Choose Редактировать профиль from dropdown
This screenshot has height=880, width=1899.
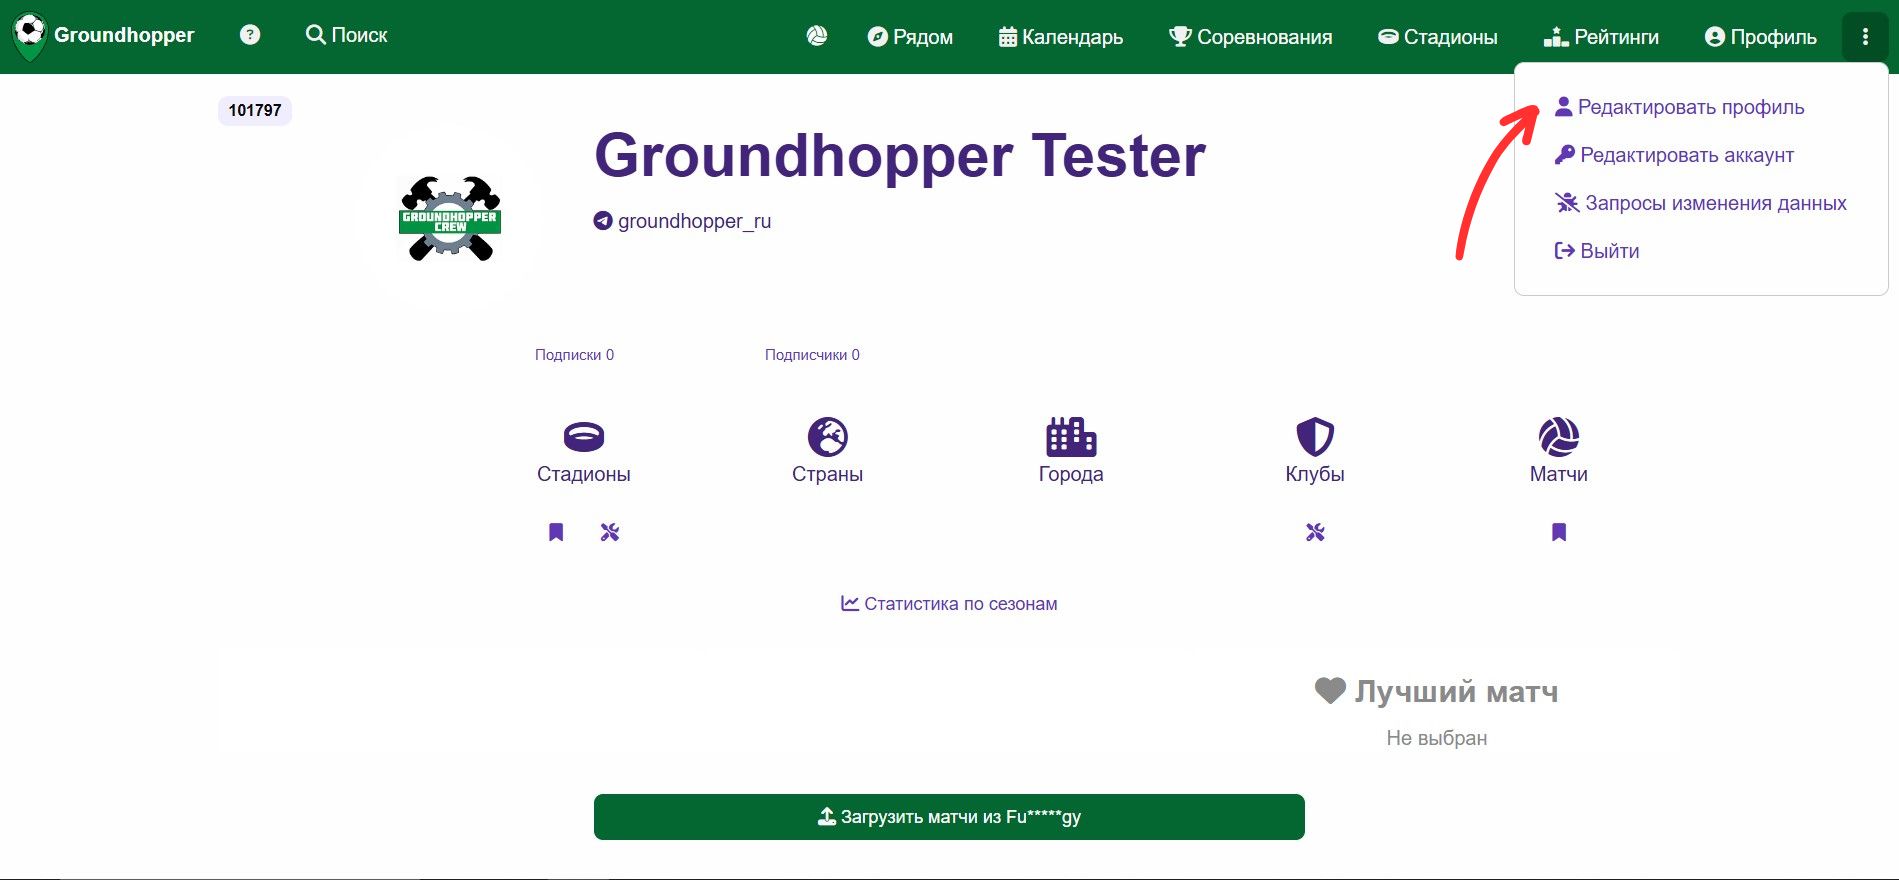(x=1680, y=107)
